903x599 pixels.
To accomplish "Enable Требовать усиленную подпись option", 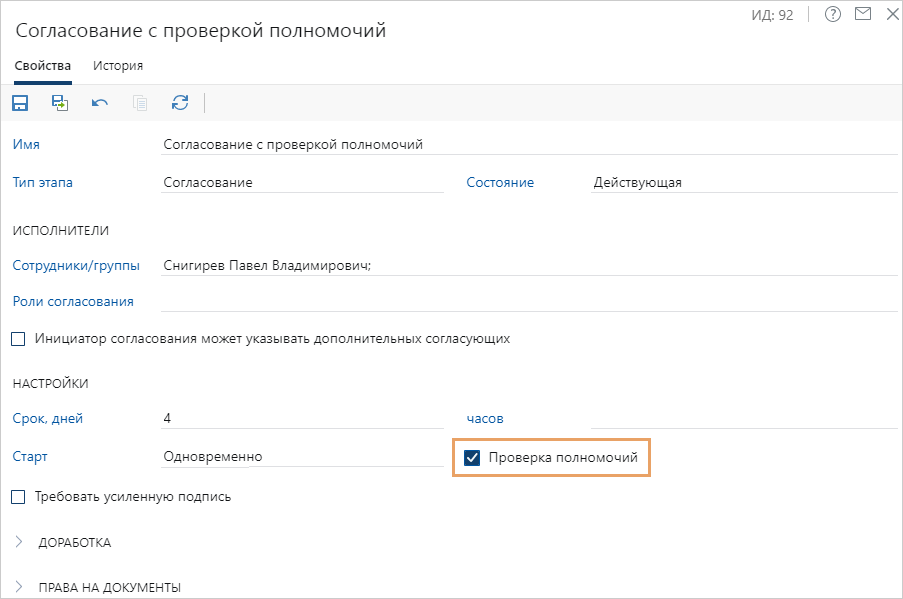I will tap(17, 495).
